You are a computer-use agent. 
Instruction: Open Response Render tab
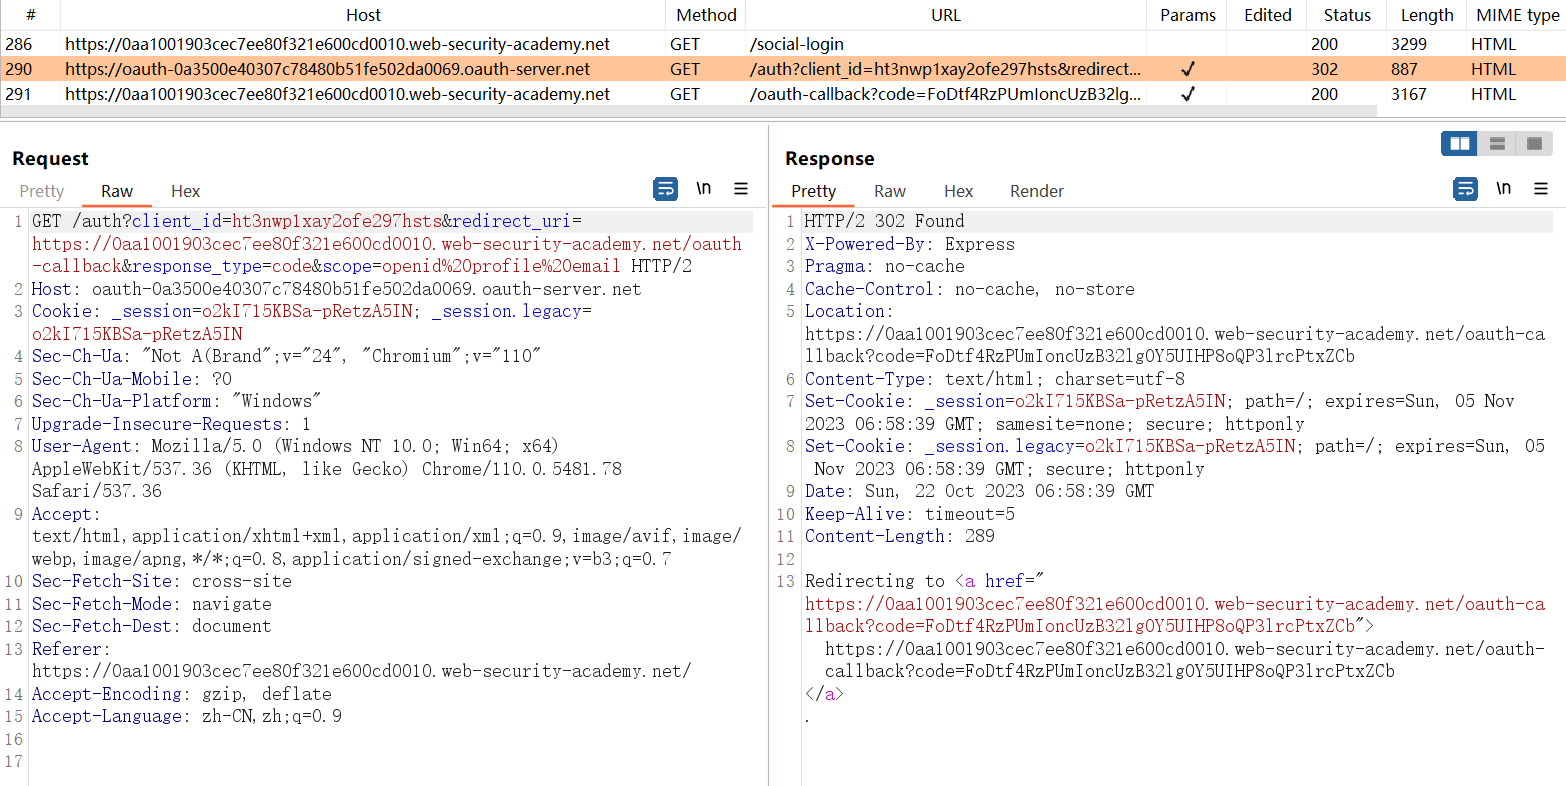(x=1036, y=191)
